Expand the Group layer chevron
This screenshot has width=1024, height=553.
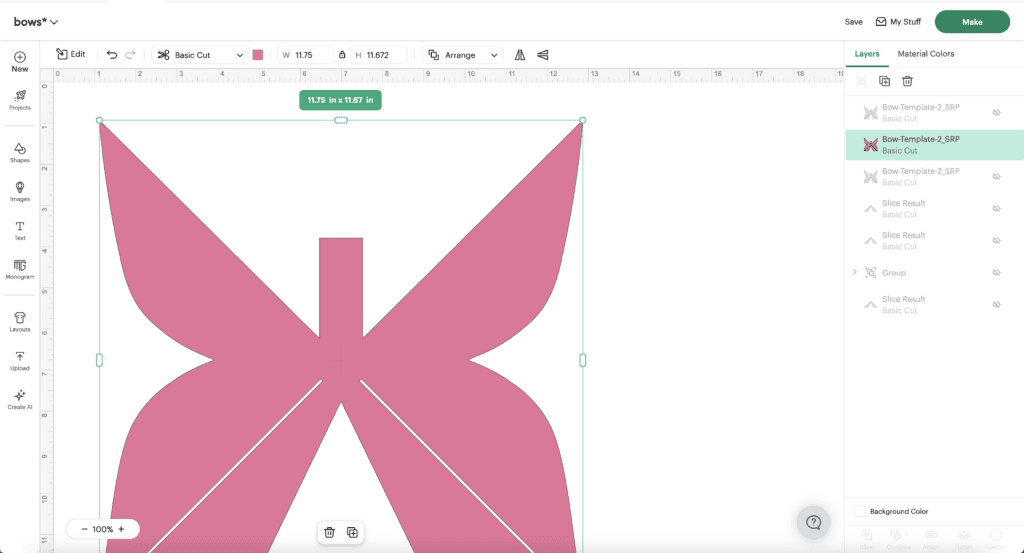click(854, 272)
